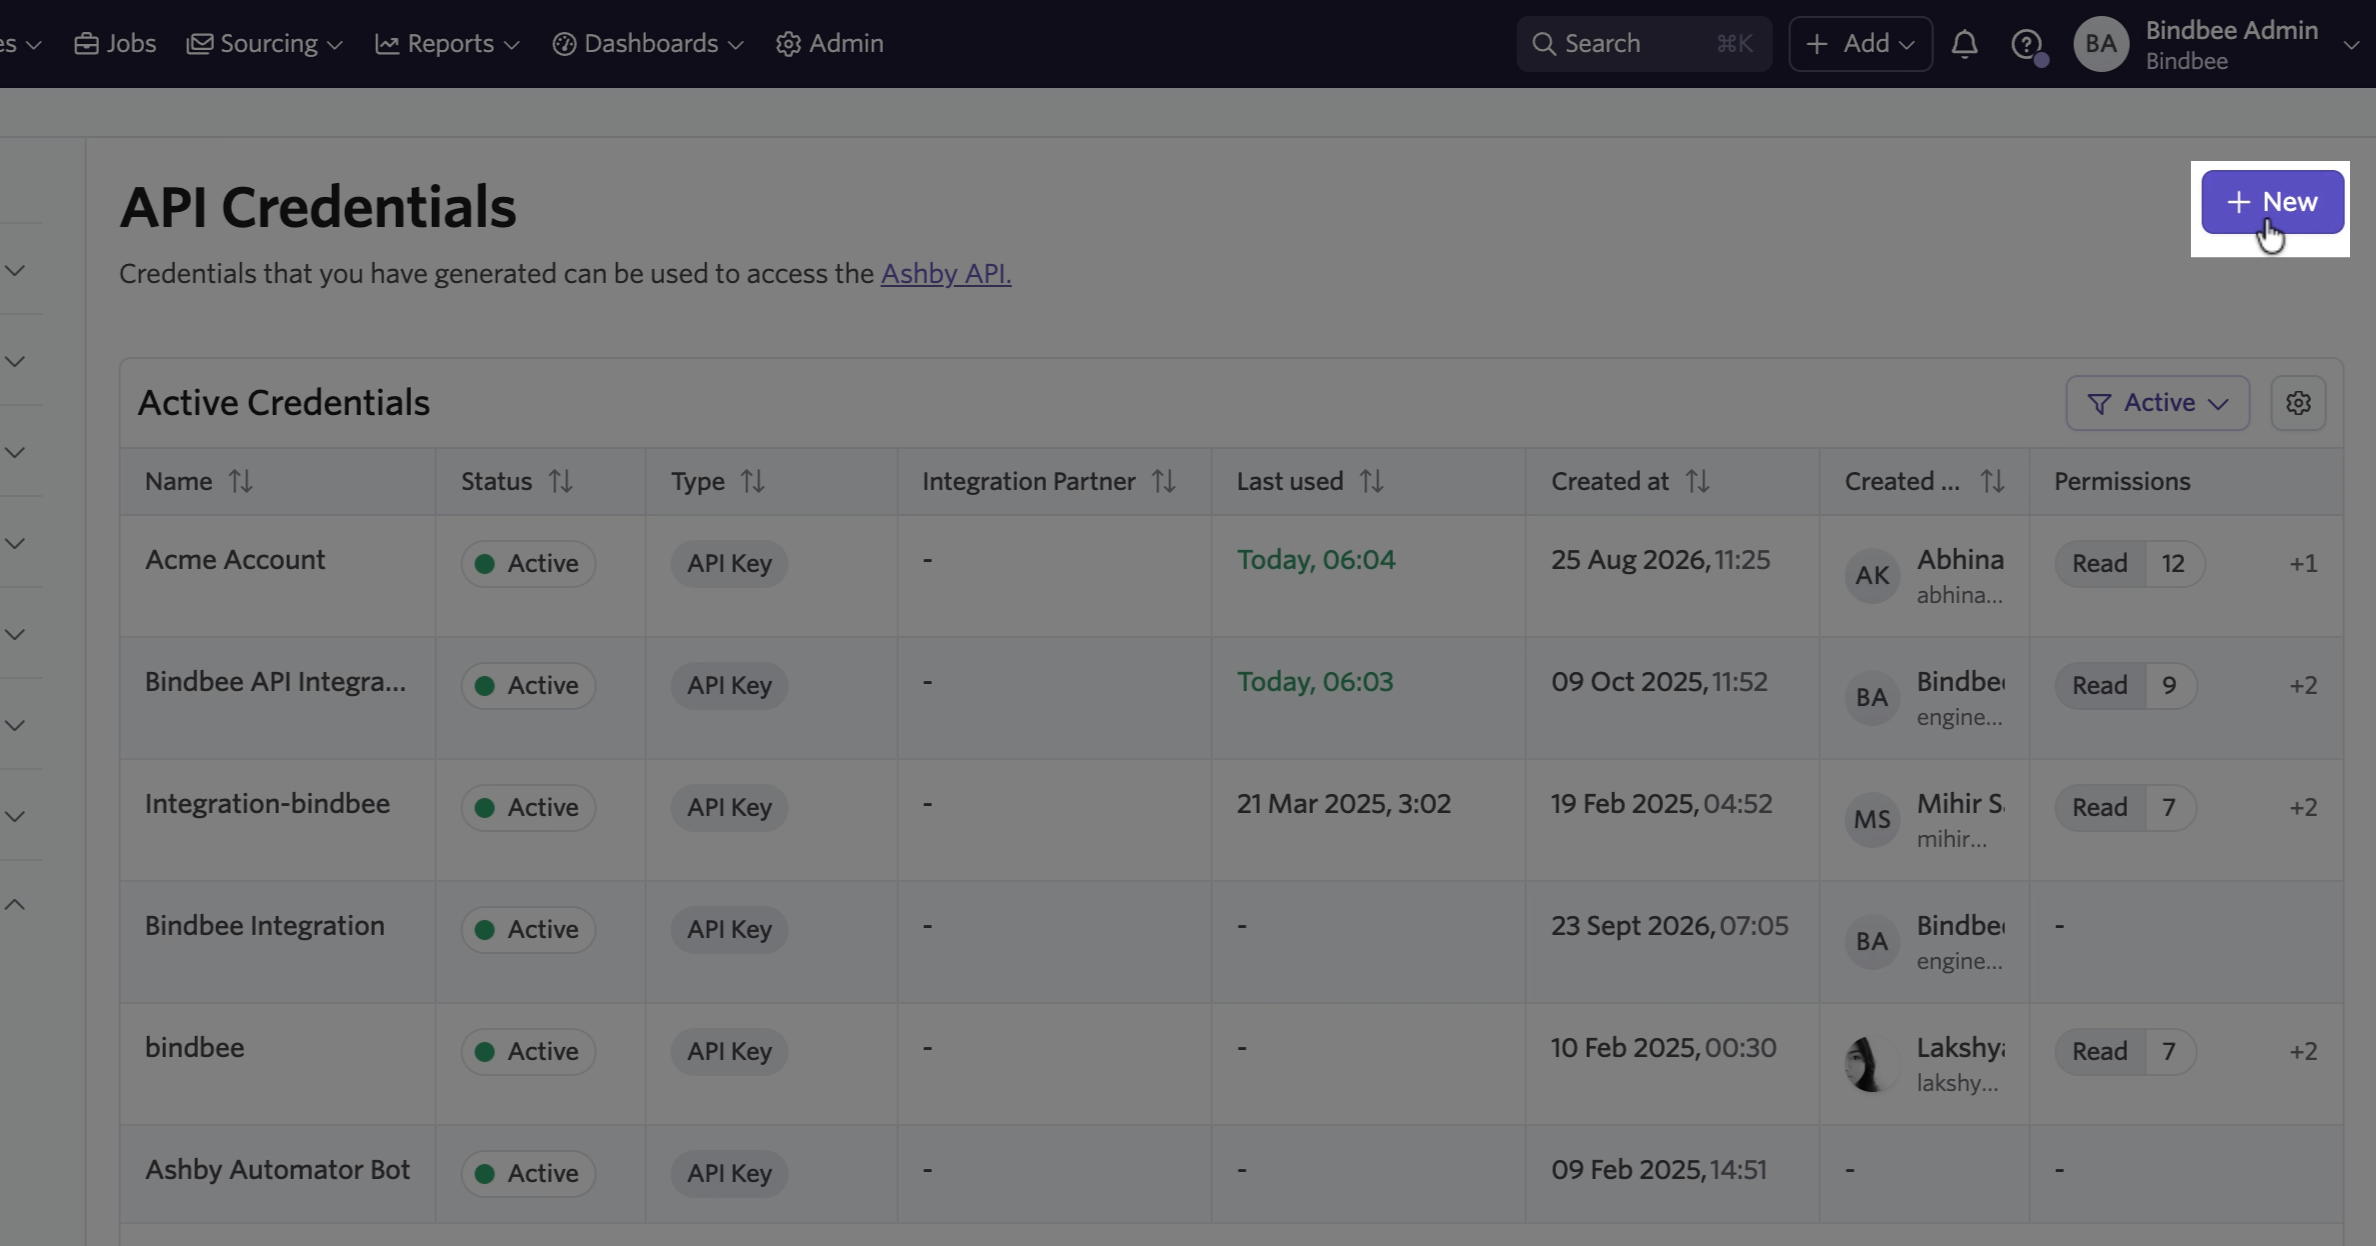Click the Search field in header
Image resolution: width=2376 pixels, height=1246 pixels.
pos(1644,44)
